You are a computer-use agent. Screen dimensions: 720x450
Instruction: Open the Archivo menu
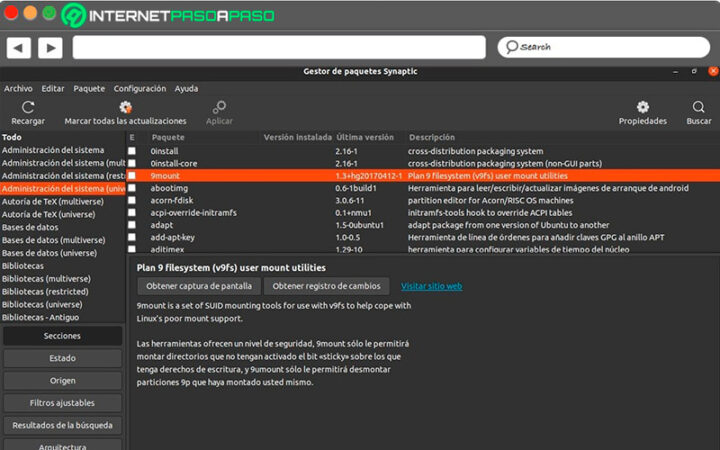coord(18,89)
